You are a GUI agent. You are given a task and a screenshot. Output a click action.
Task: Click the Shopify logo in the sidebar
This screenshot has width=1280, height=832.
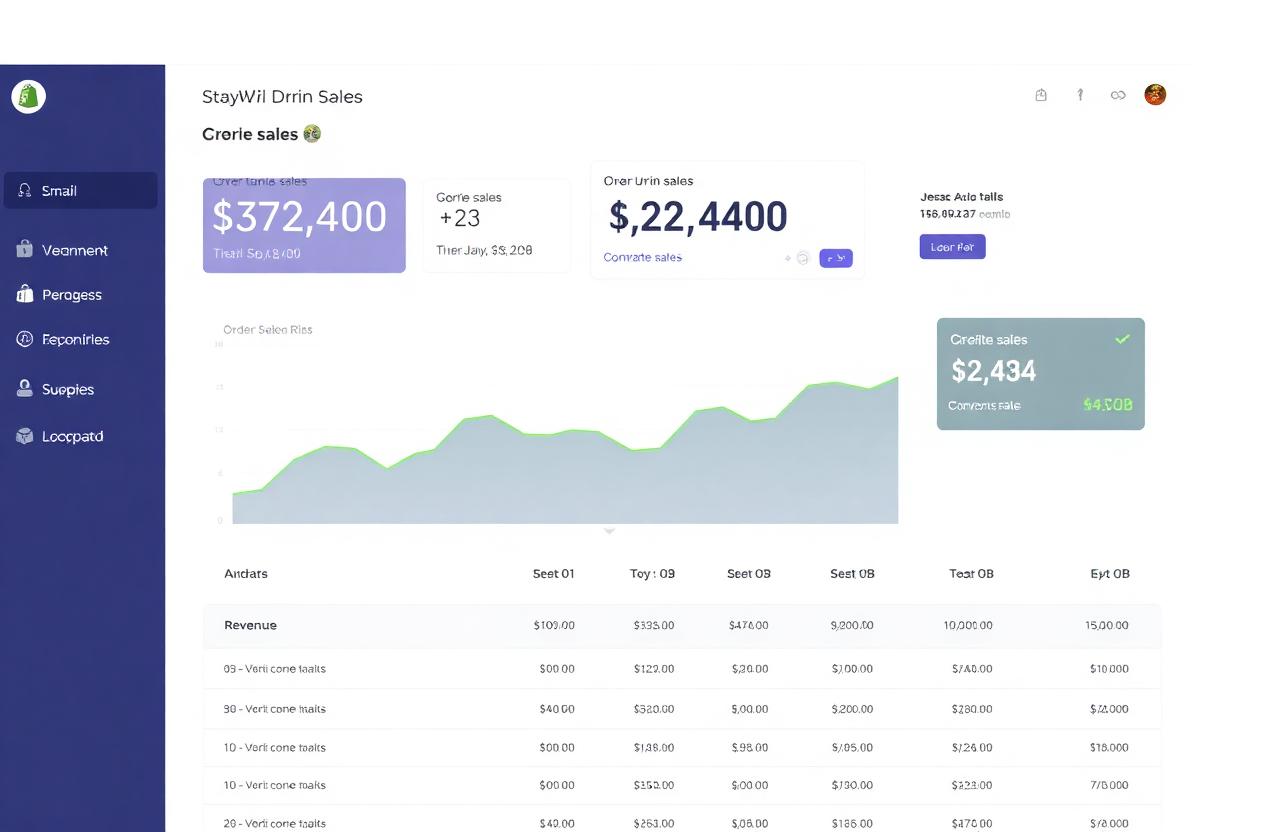coord(27,95)
